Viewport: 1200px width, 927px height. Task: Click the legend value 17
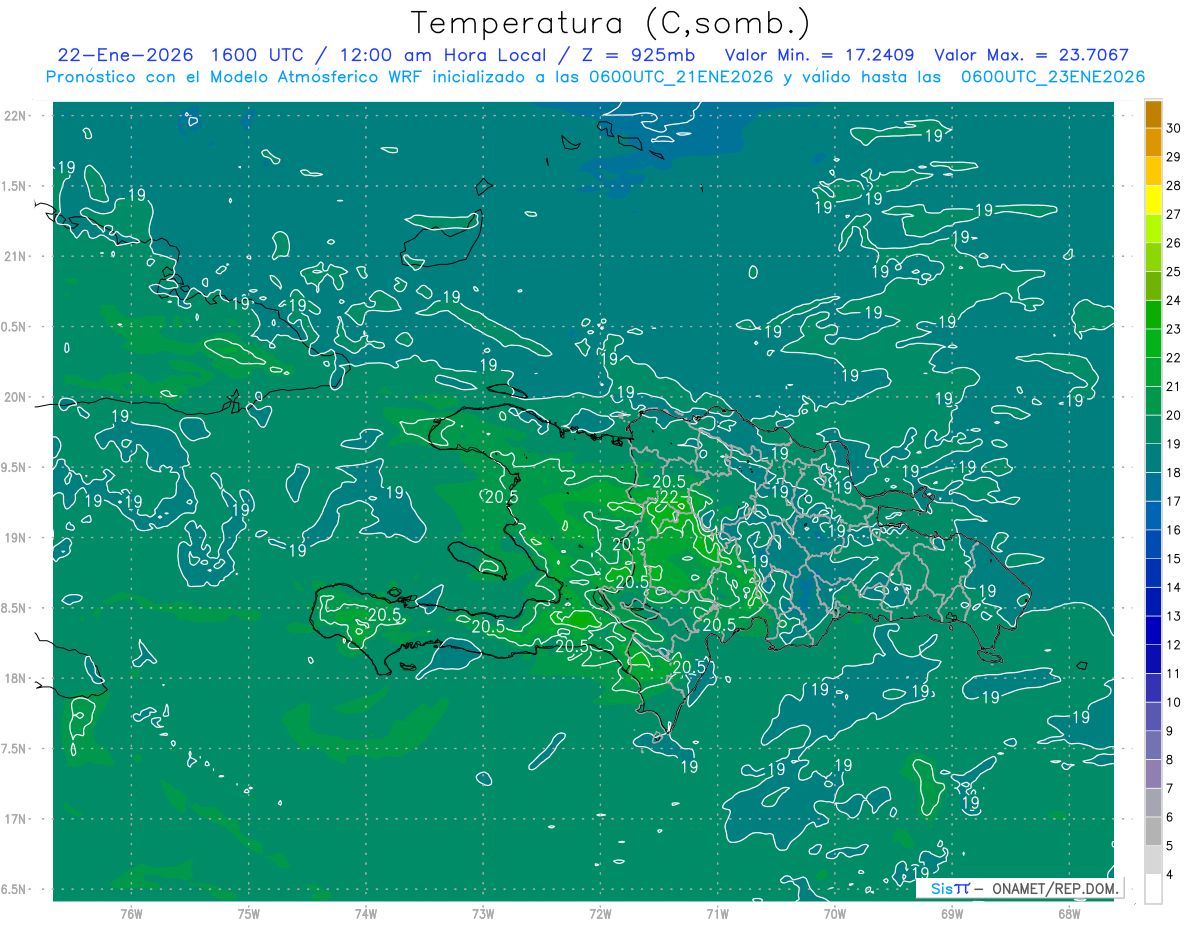pos(1174,502)
